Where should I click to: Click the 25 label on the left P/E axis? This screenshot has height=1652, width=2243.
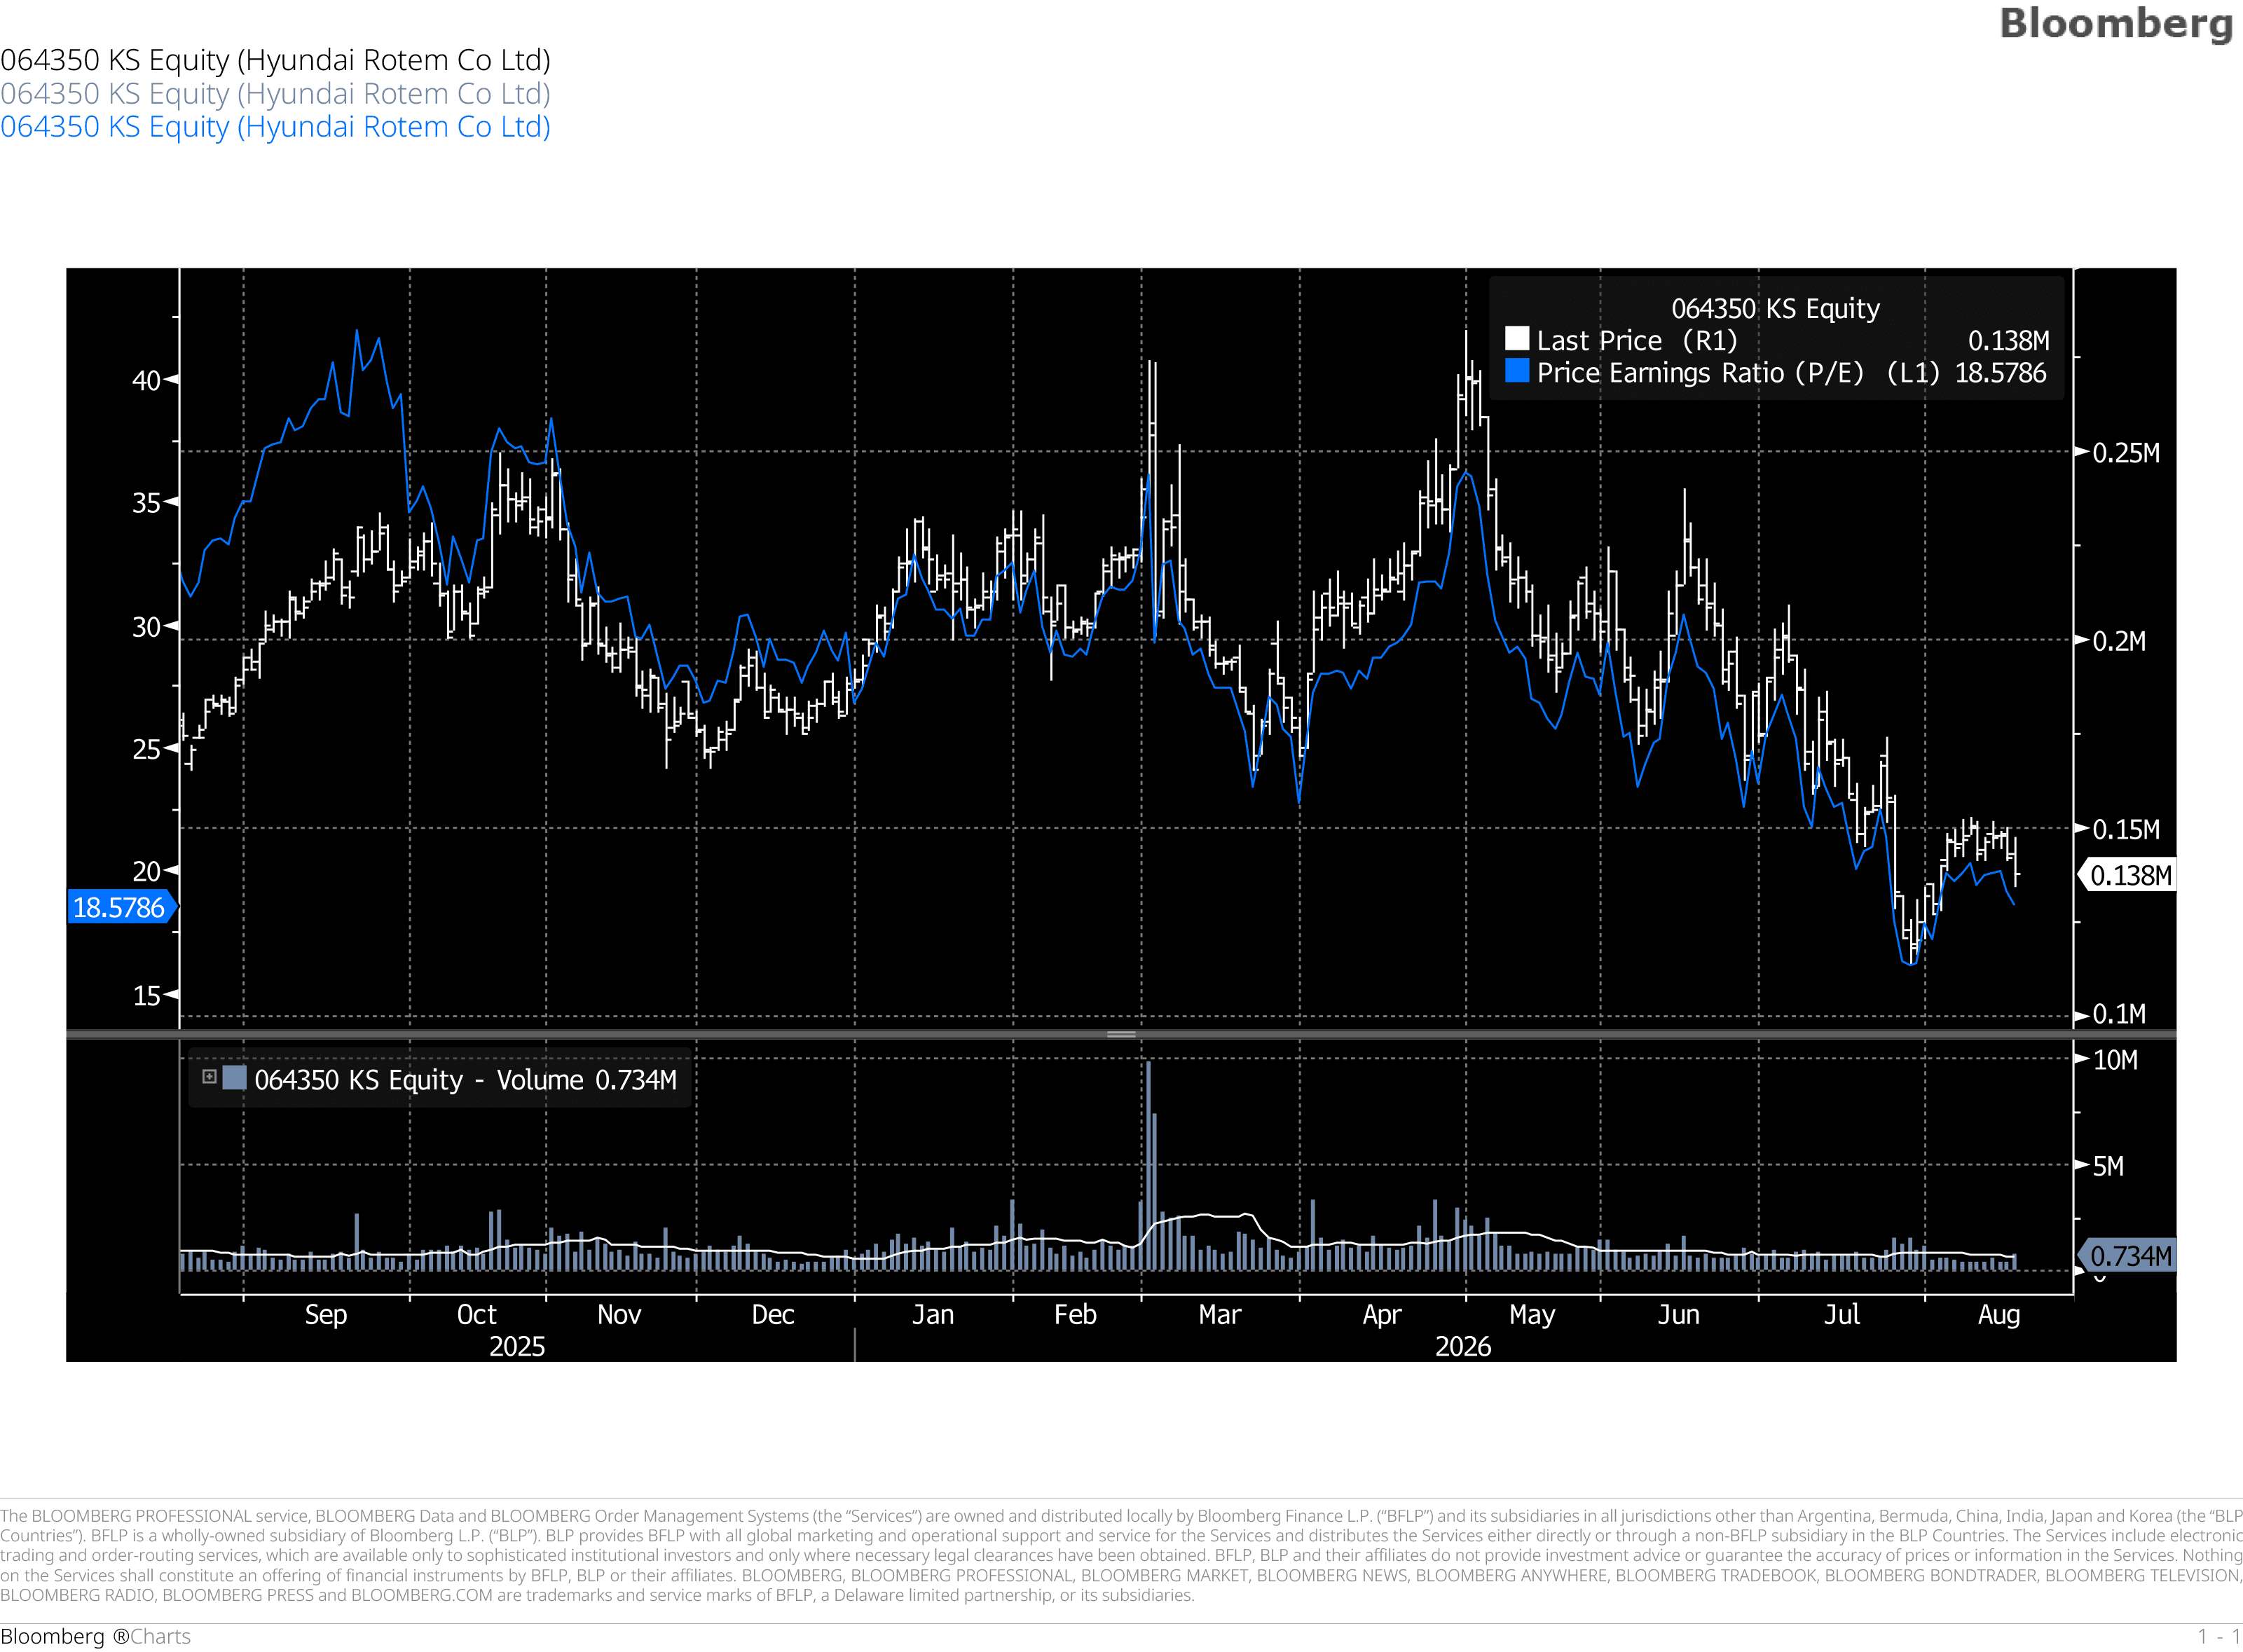tap(146, 749)
